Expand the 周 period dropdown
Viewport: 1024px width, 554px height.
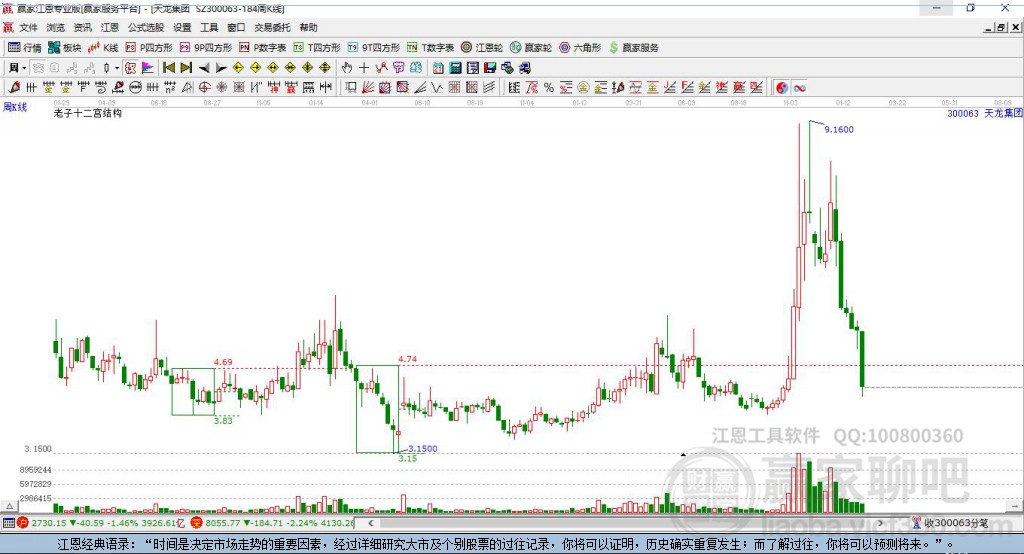(24, 68)
